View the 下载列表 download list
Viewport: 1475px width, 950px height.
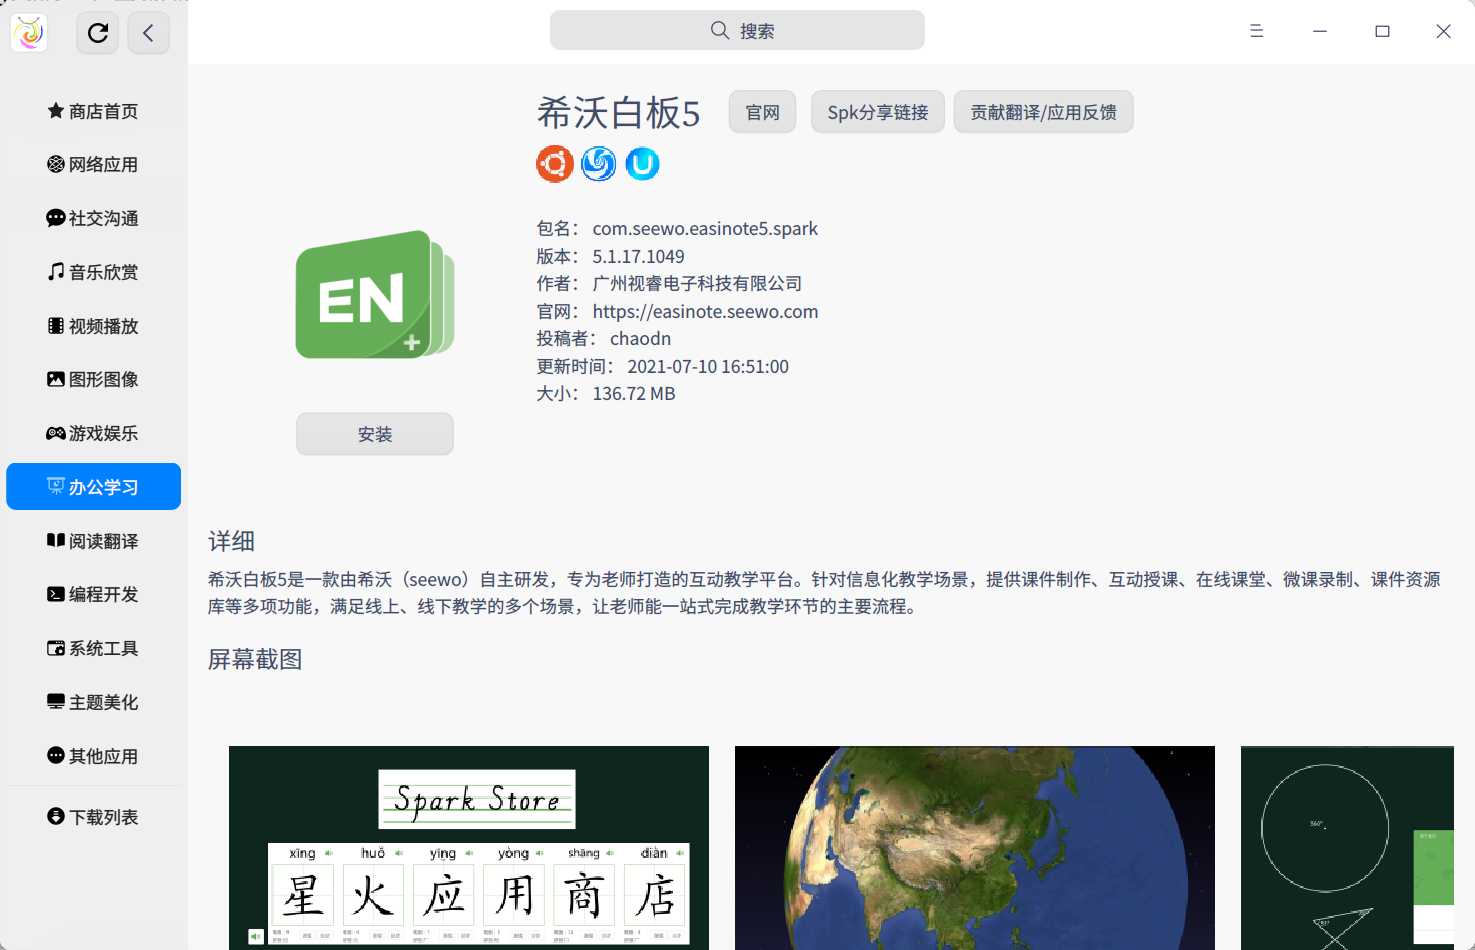click(x=94, y=817)
